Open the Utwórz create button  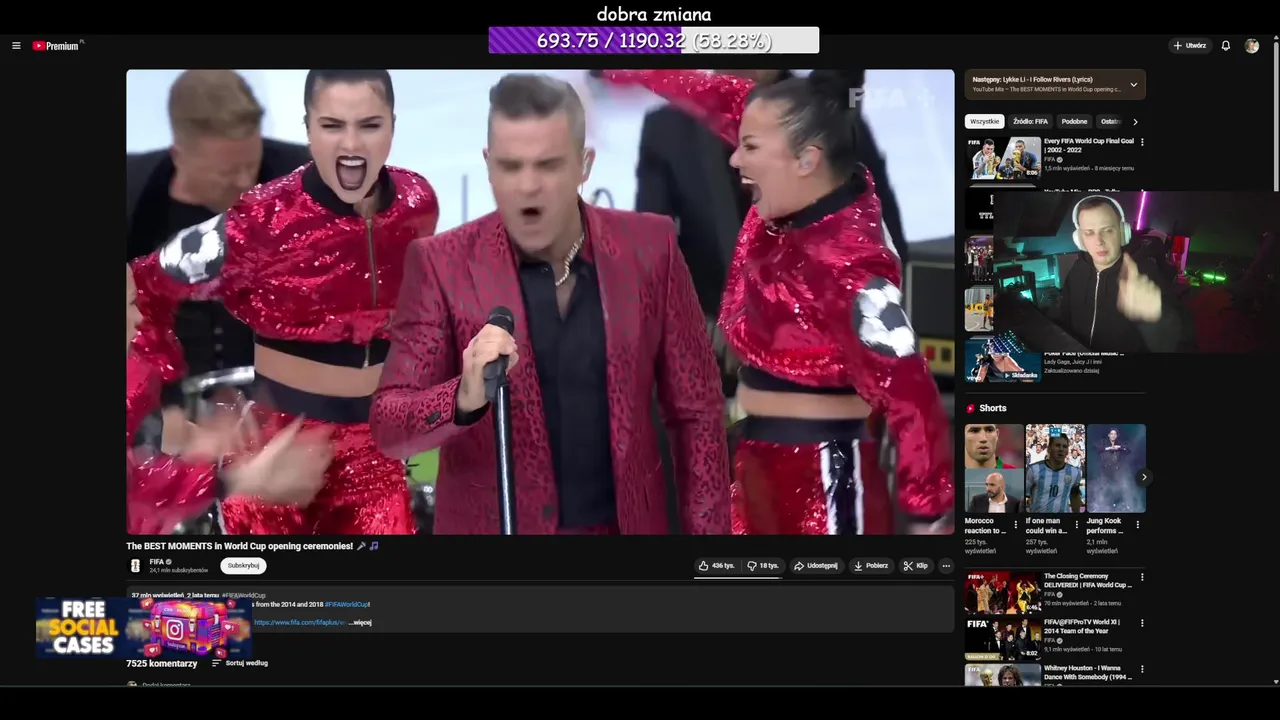coord(1190,46)
